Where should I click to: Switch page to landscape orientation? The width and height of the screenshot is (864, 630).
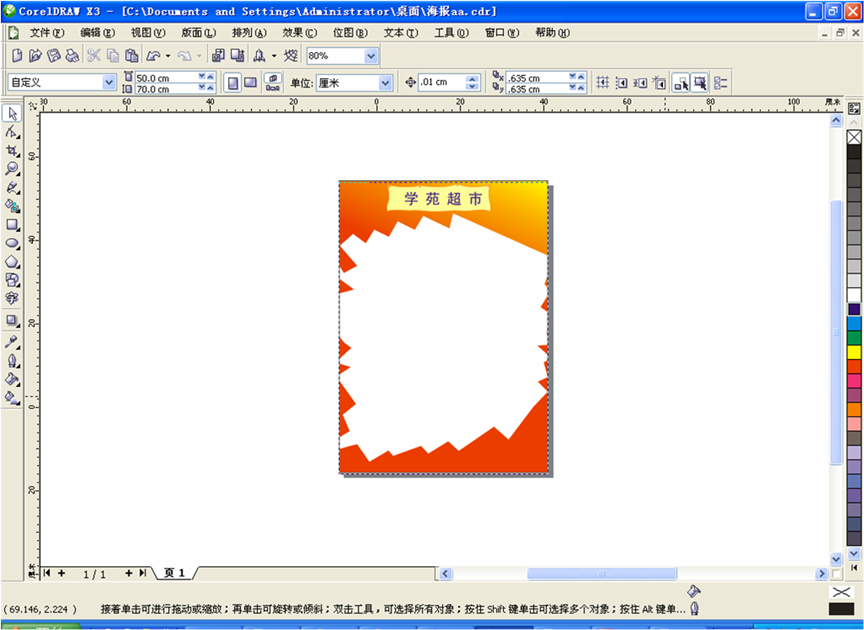251,83
